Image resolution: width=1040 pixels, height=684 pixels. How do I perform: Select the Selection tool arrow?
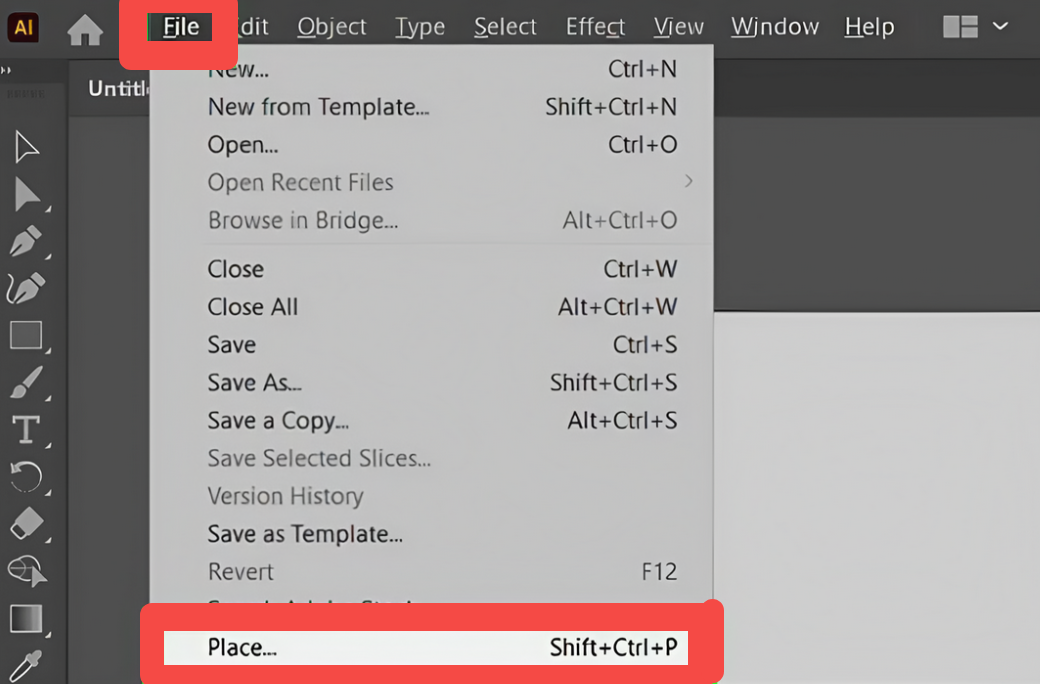(x=25, y=147)
